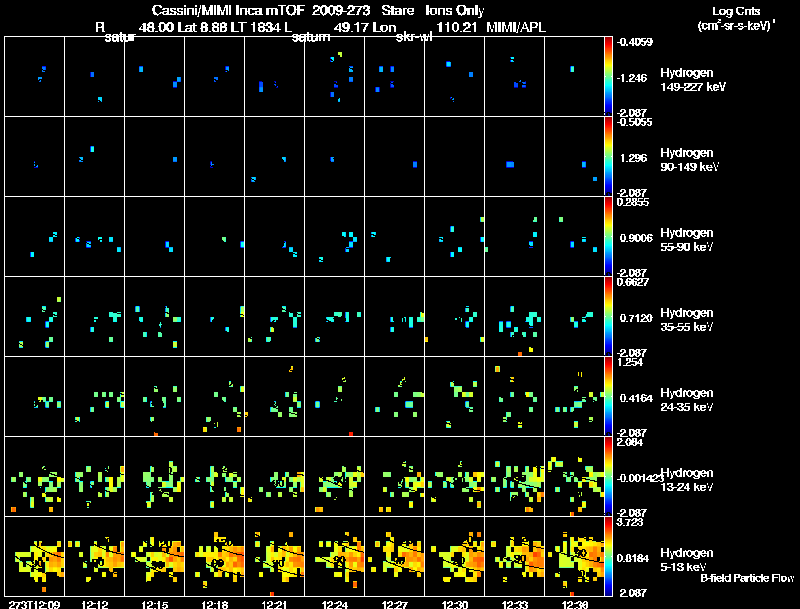Click the 12:36 time label
Image resolution: width=800 pixels, height=609 pixels.
pyautogui.click(x=574, y=604)
